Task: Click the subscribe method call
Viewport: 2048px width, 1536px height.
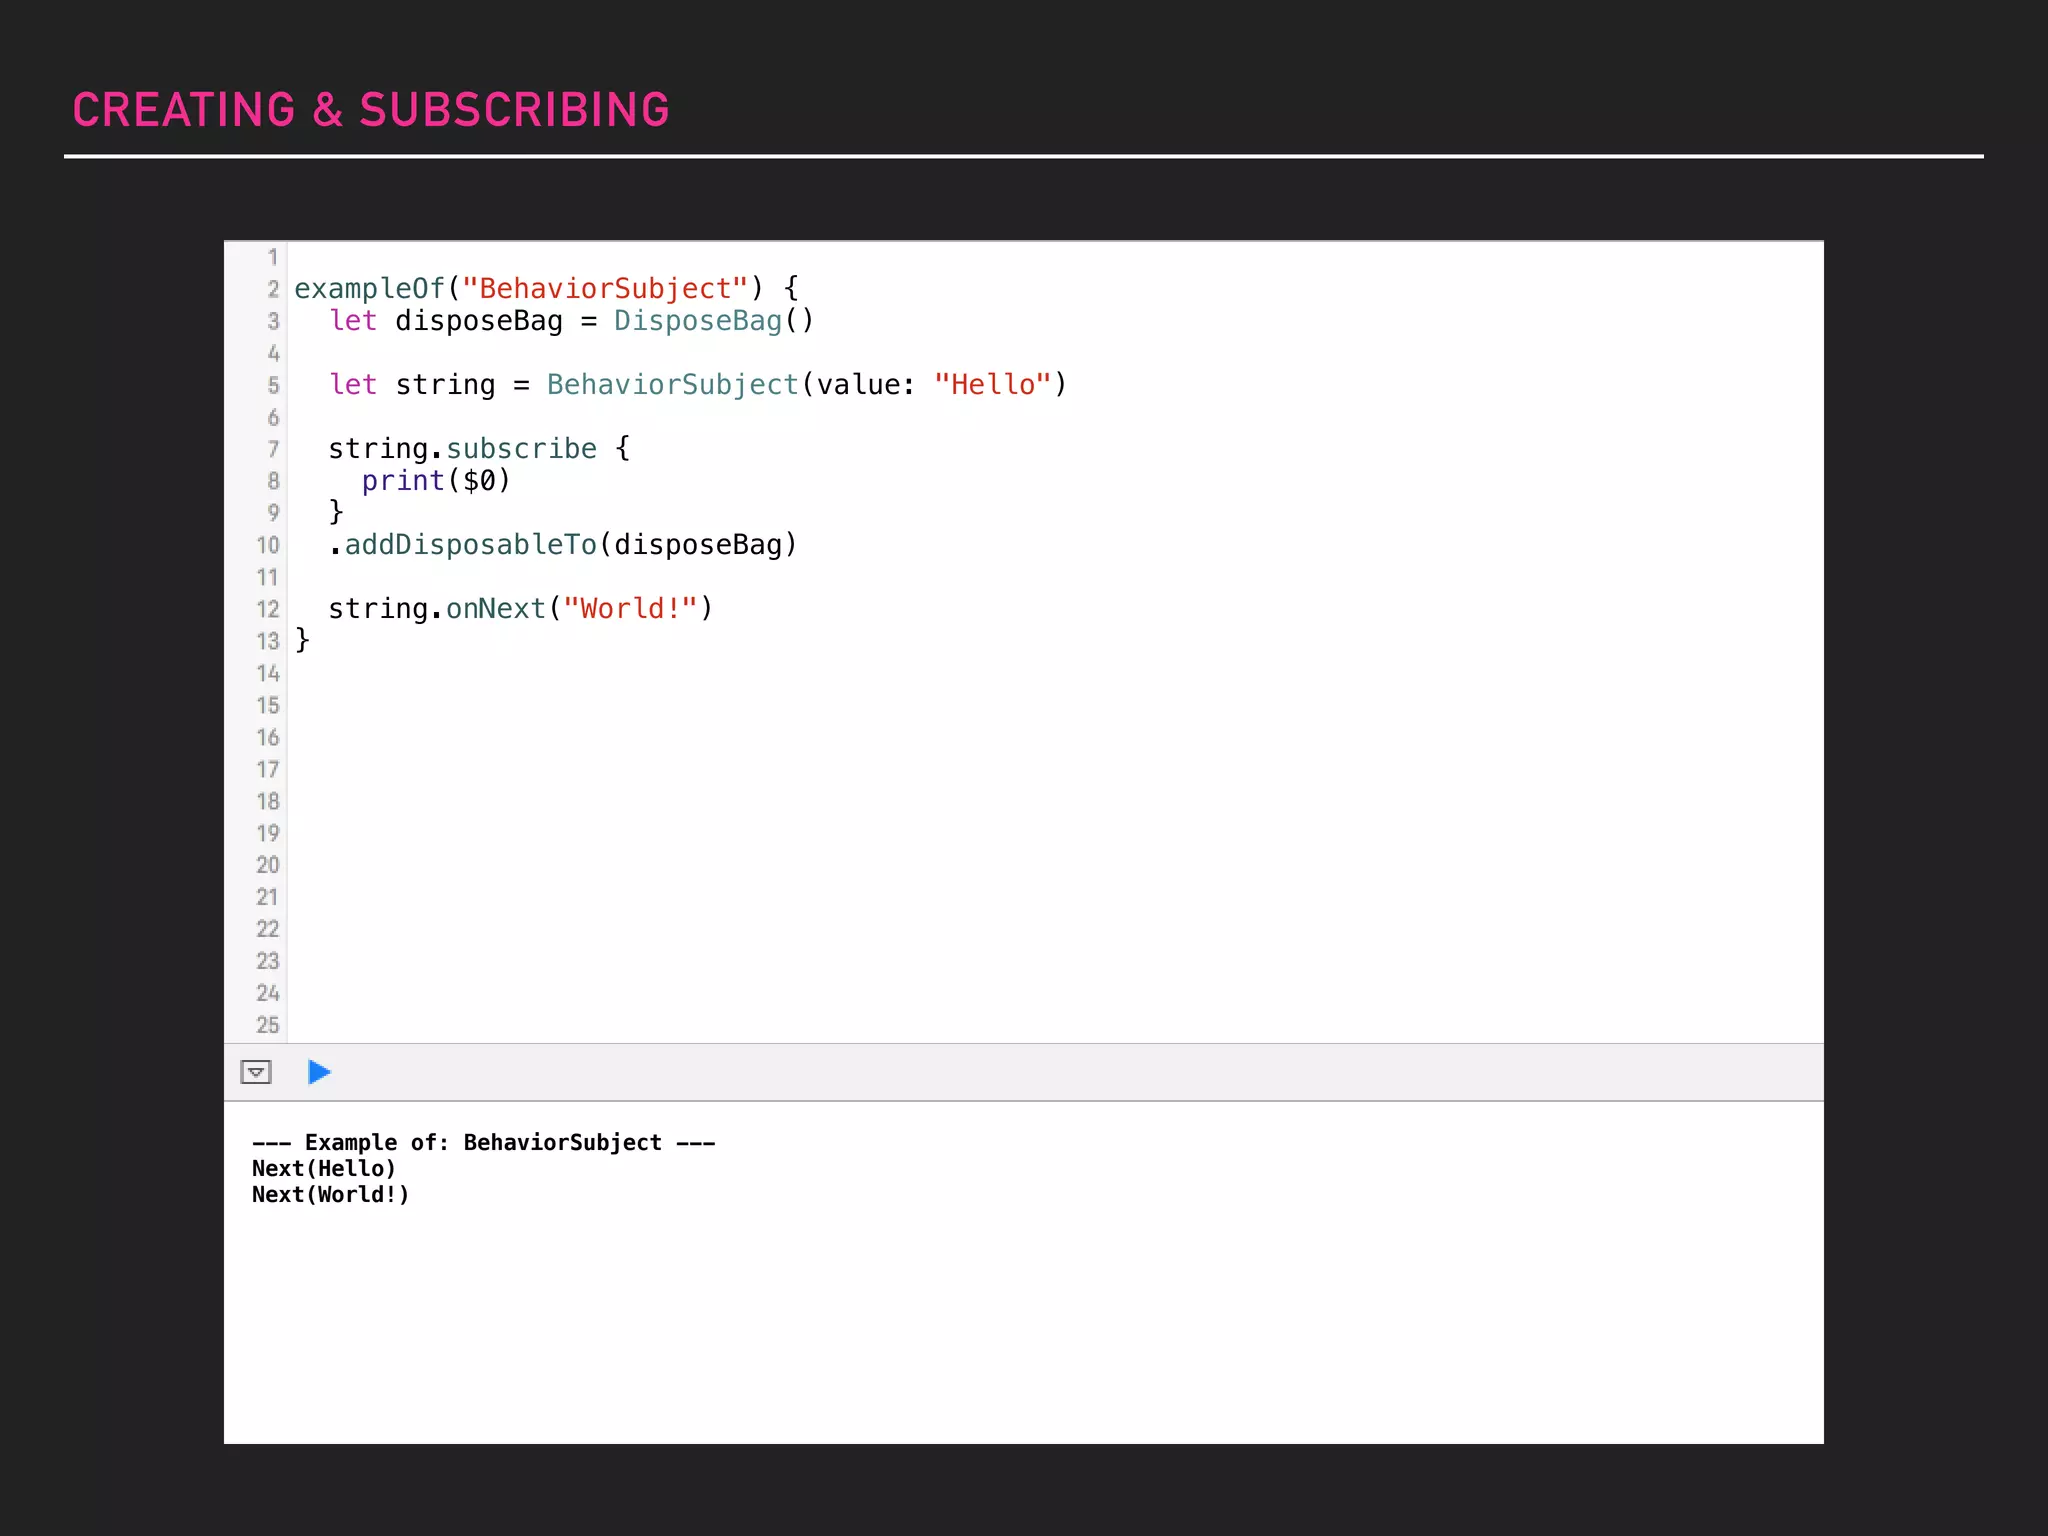Action: click(x=521, y=449)
